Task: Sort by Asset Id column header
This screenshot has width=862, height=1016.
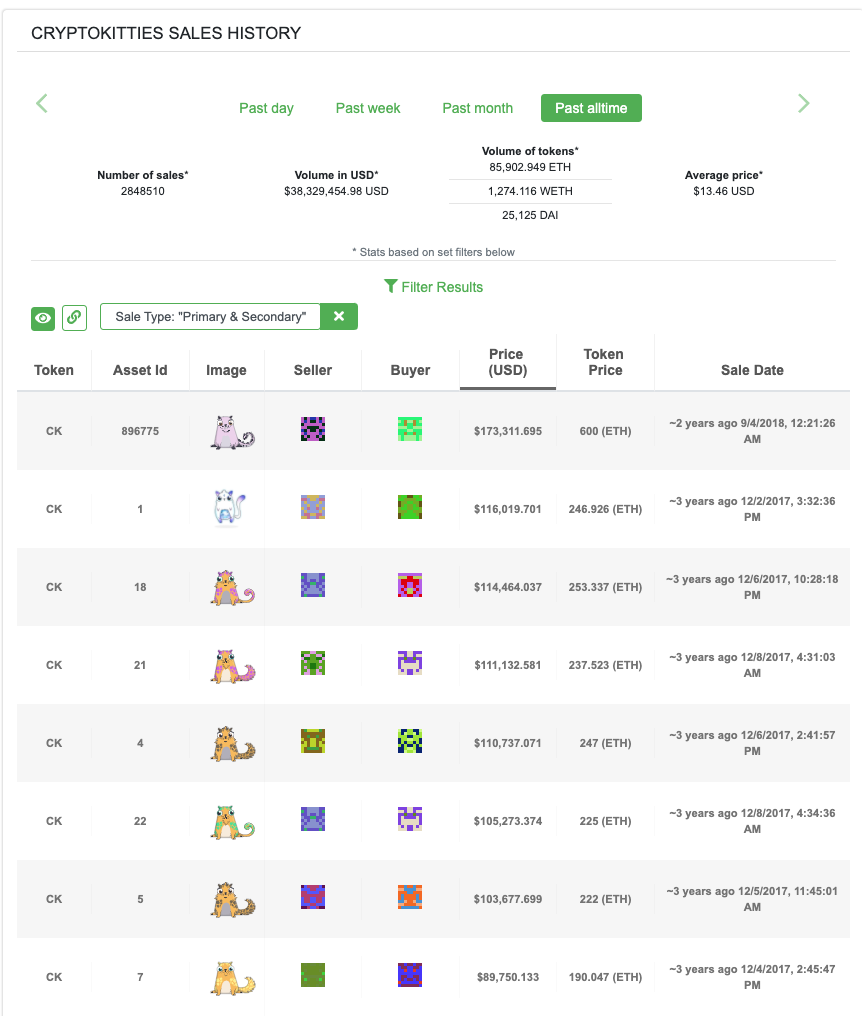Action: tap(140, 370)
